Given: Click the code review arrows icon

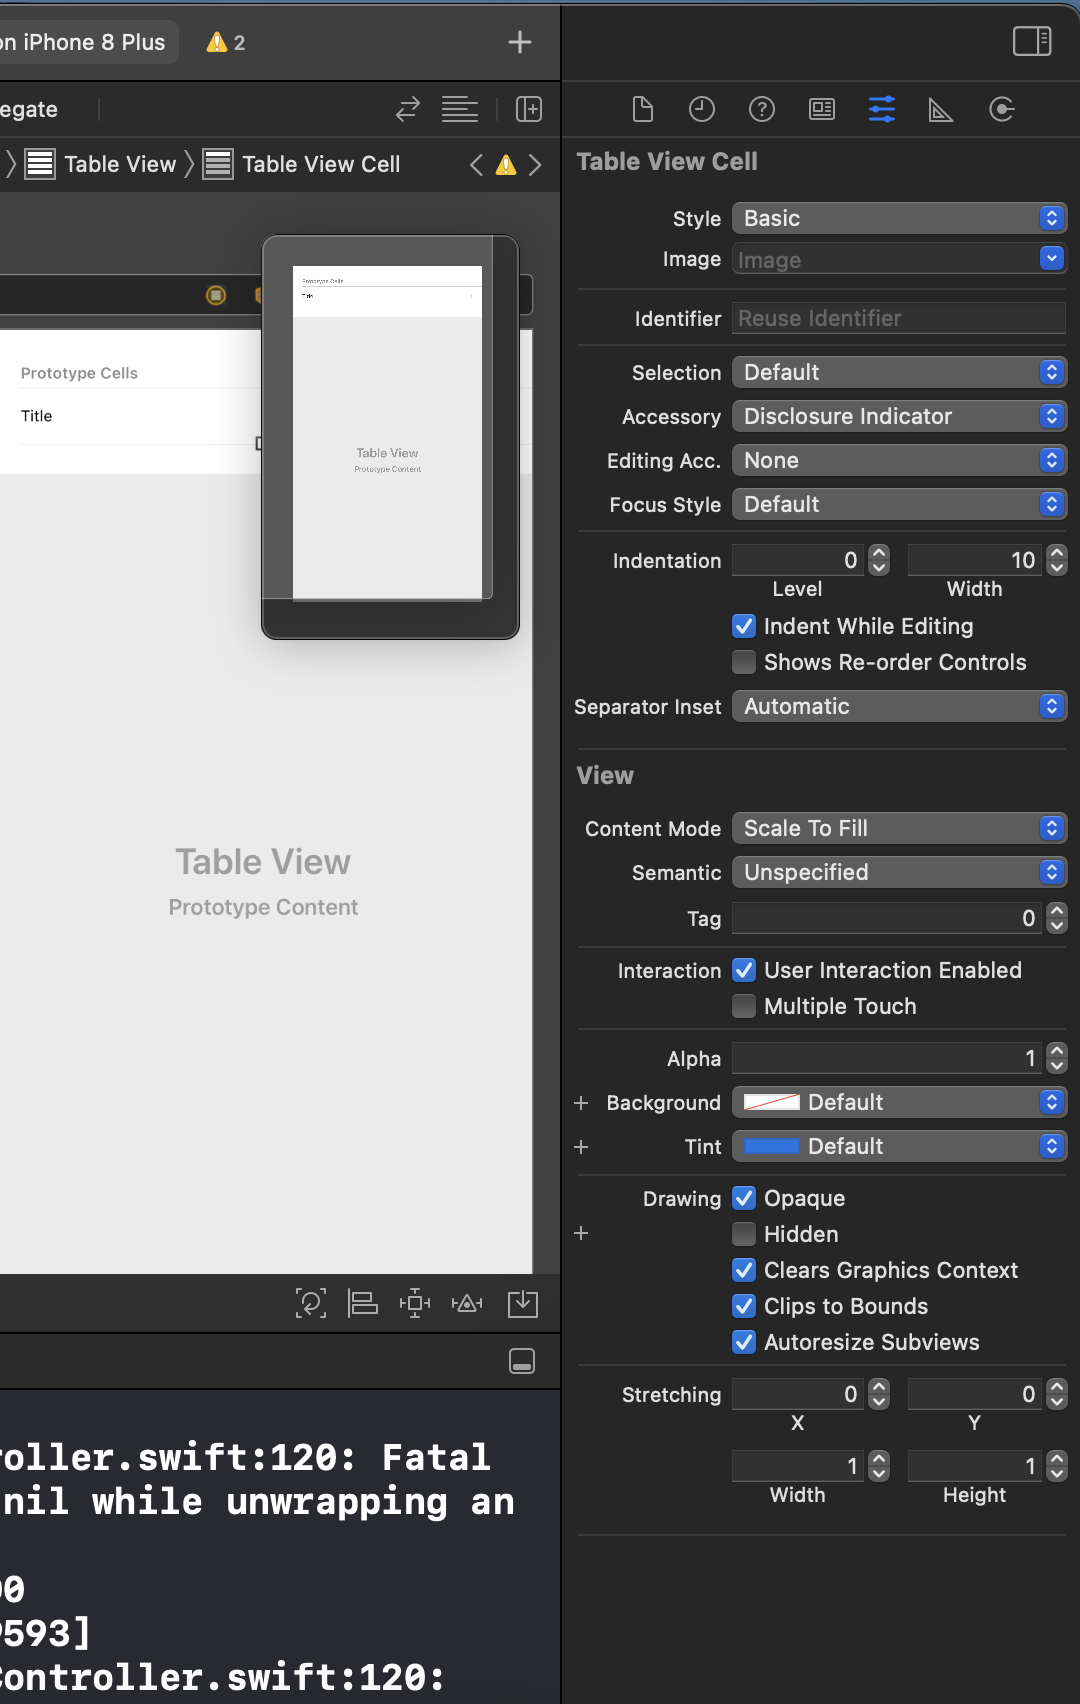Looking at the screenshot, I should tap(408, 109).
